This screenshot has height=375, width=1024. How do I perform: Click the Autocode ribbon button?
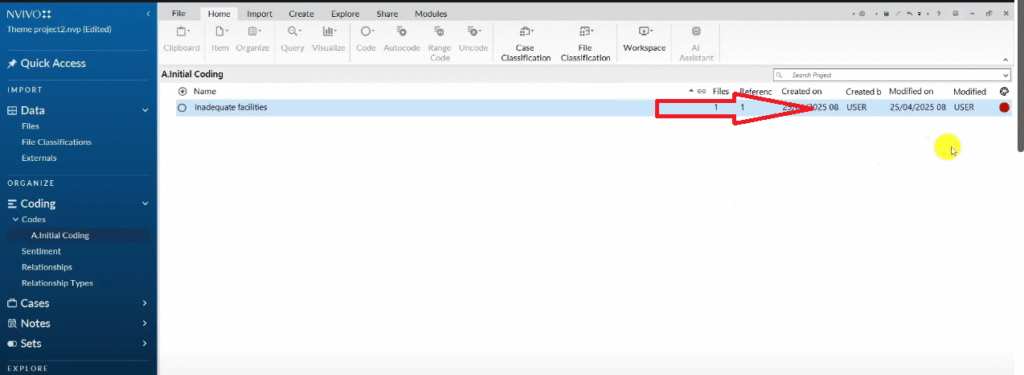click(x=401, y=39)
